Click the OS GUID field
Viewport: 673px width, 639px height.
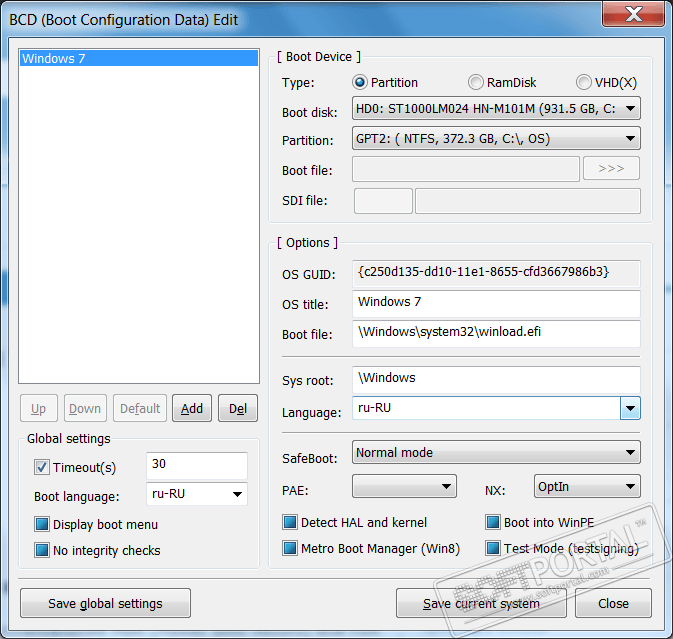[496, 273]
